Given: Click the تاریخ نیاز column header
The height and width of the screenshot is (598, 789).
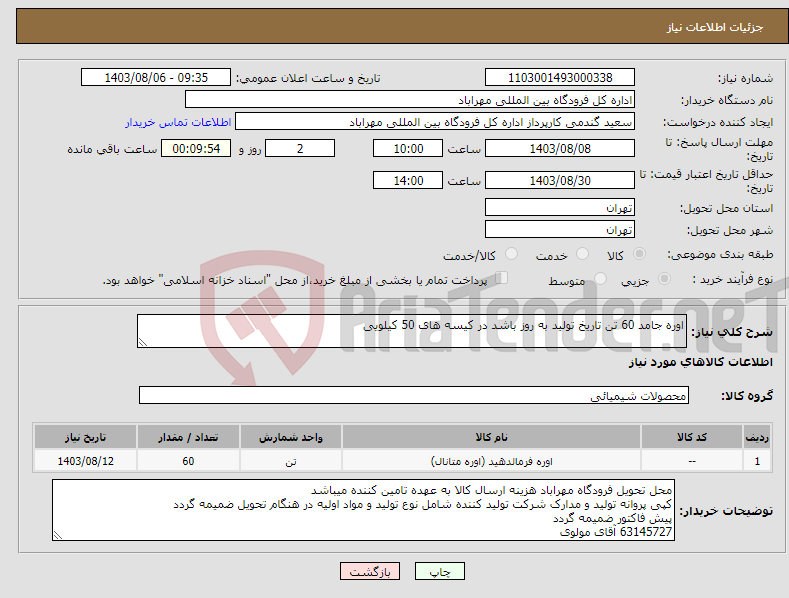Looking at the screenshot, I should tap(86, 437).
